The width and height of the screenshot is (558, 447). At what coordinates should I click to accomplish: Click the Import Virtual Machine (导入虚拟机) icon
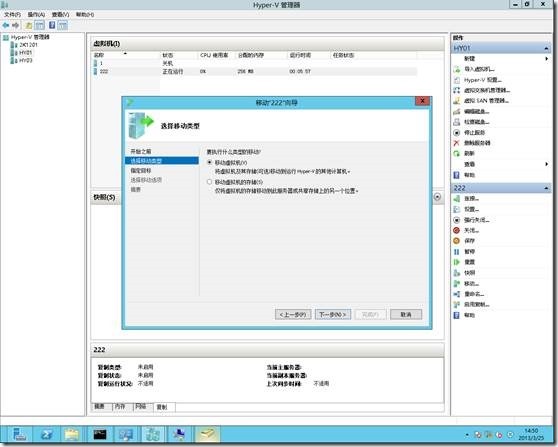click(457, 69)
